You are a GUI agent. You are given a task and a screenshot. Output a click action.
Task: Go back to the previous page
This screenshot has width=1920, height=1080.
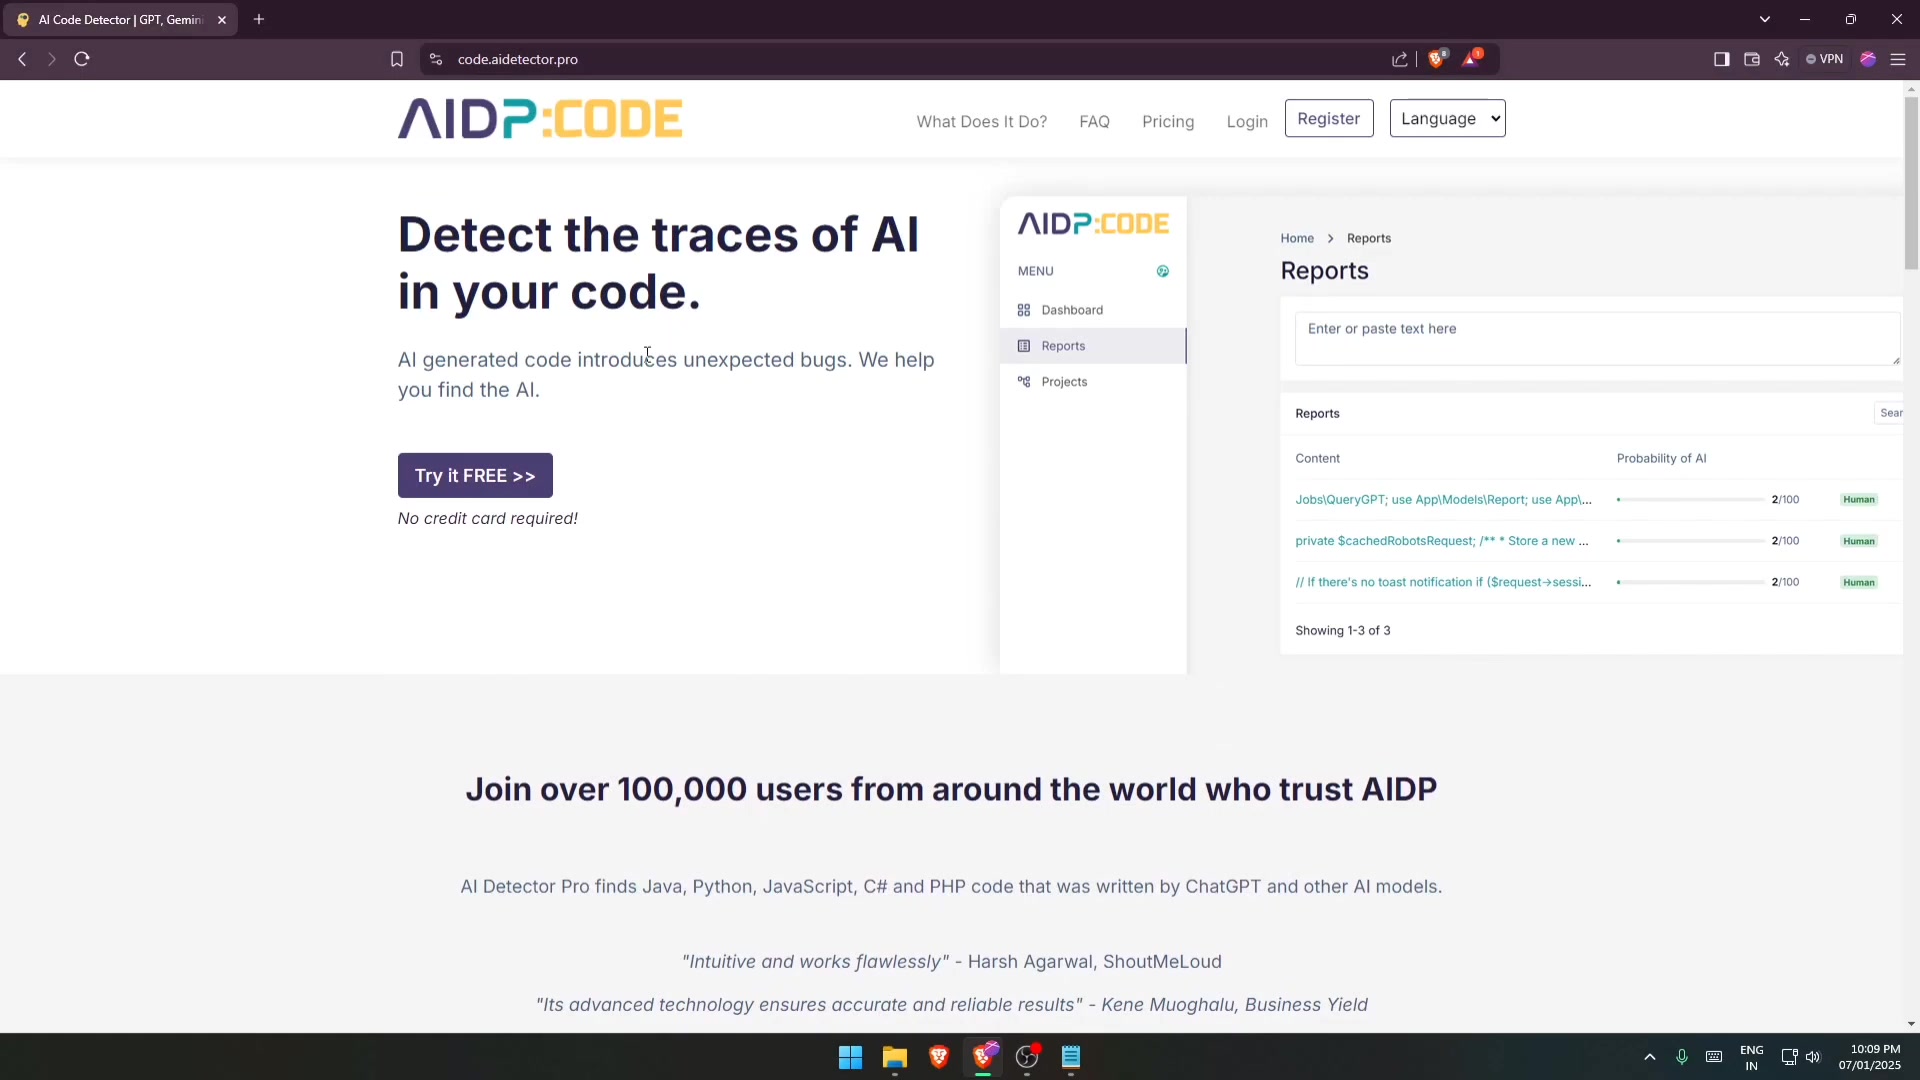pyautogui.click(x=22, y=59)
